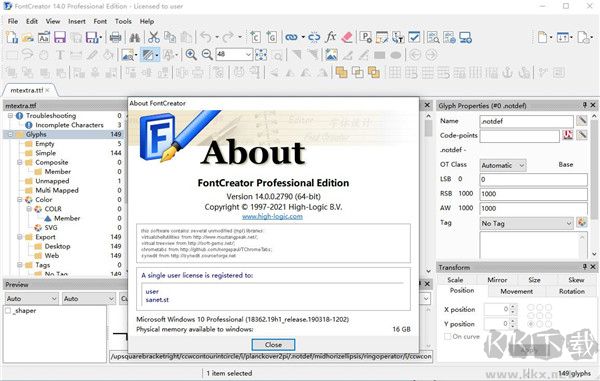This screenshot has height=381, width=600.
Task: Click the Name input field containing .notdef
Action: coord(527,121)
